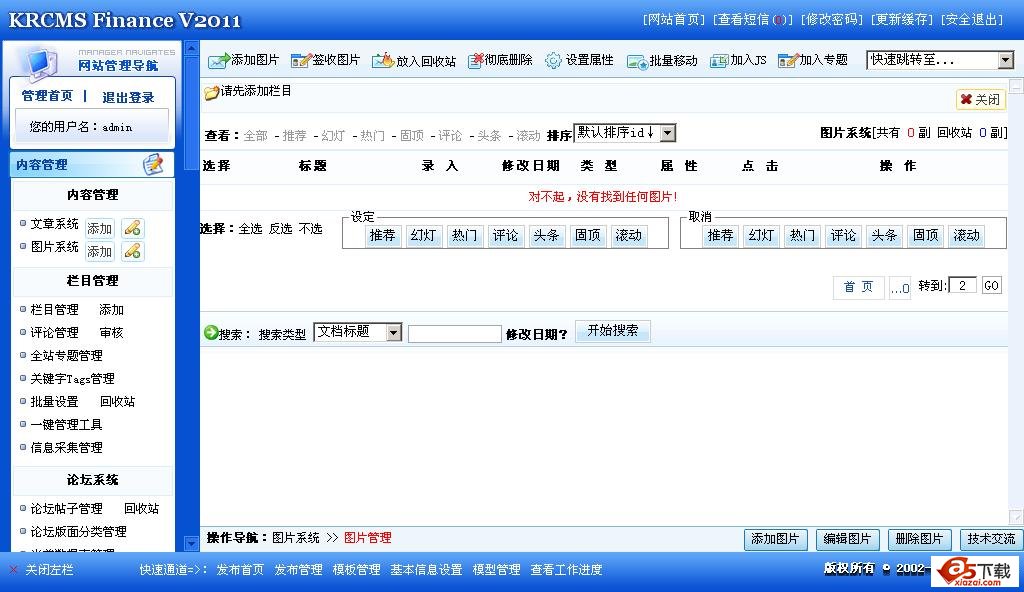Open 信息采集管理 in the sidebar
This screenshot has width=1024, height=592.
point(67,448)
